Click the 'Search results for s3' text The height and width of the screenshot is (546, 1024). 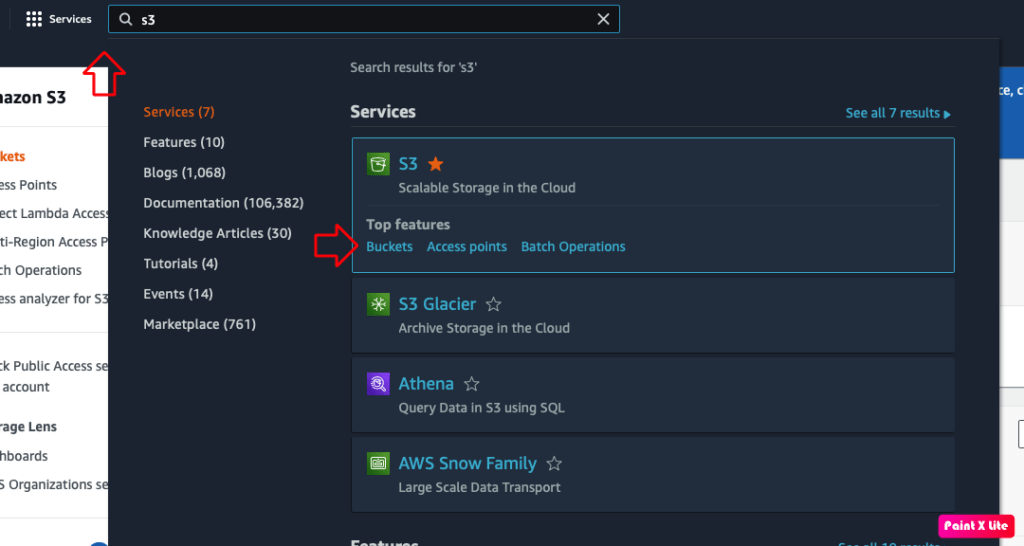click(x=413, y=67)
